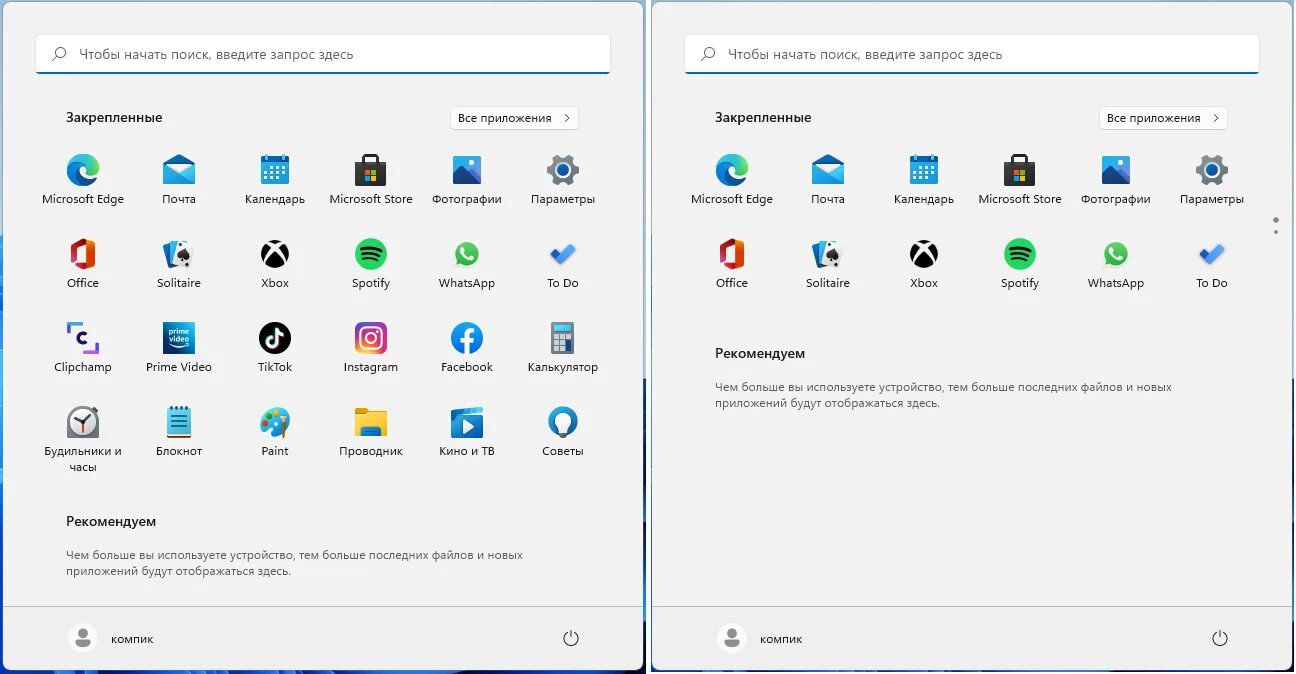Open WhatsApp in right Start menu
The image size is (1296, 674).
1116,264
